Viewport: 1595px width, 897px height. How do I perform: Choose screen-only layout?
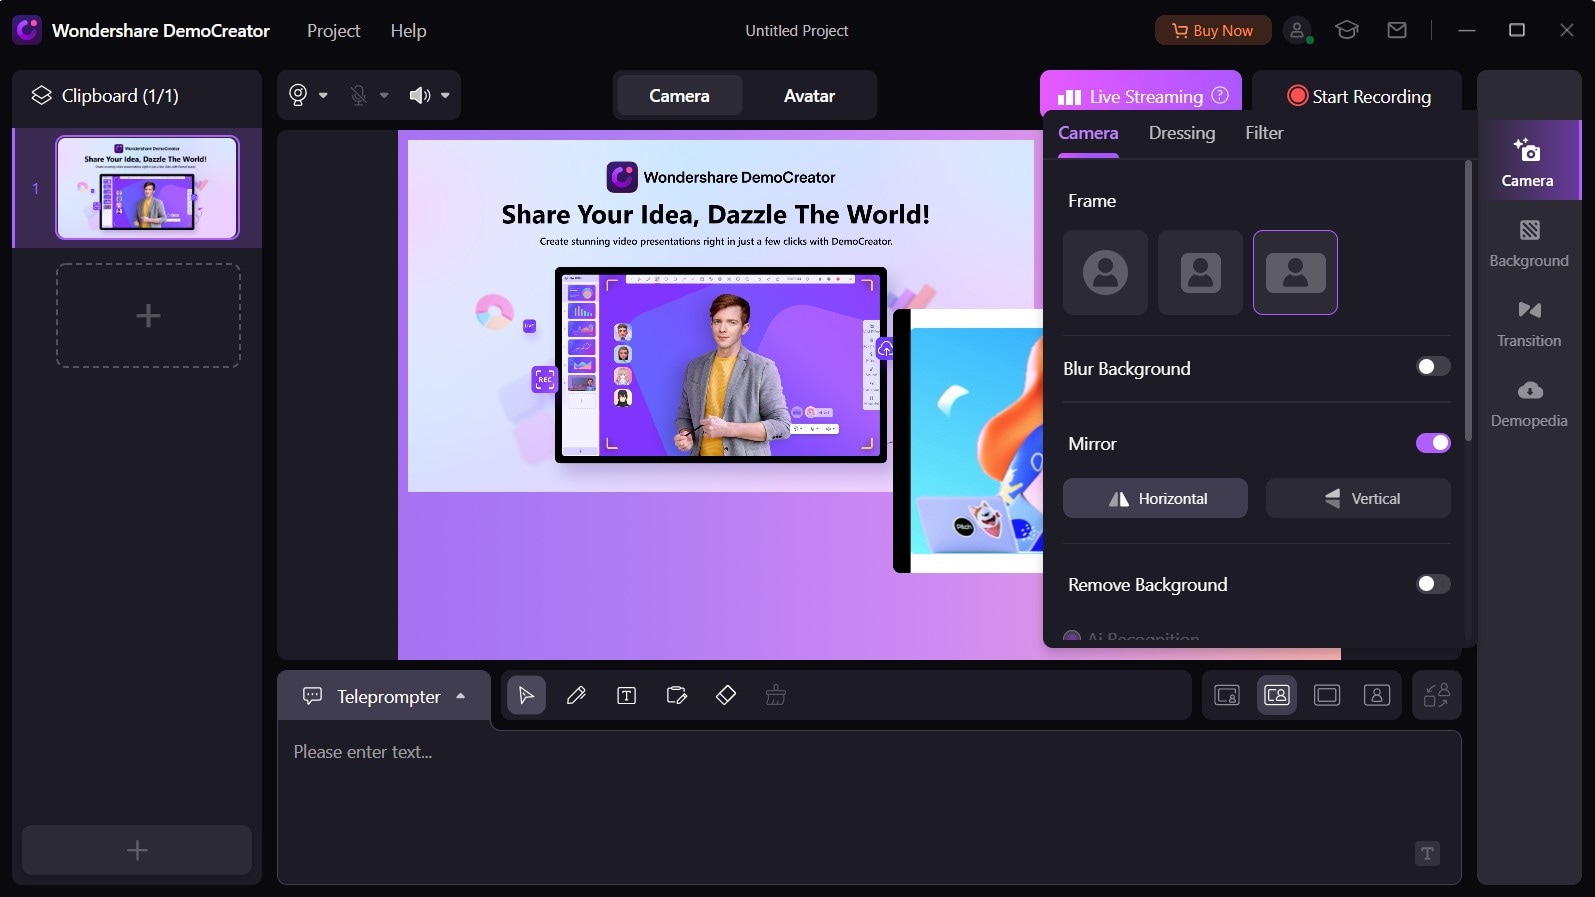pyautogui.click(x=1327, y=695)
